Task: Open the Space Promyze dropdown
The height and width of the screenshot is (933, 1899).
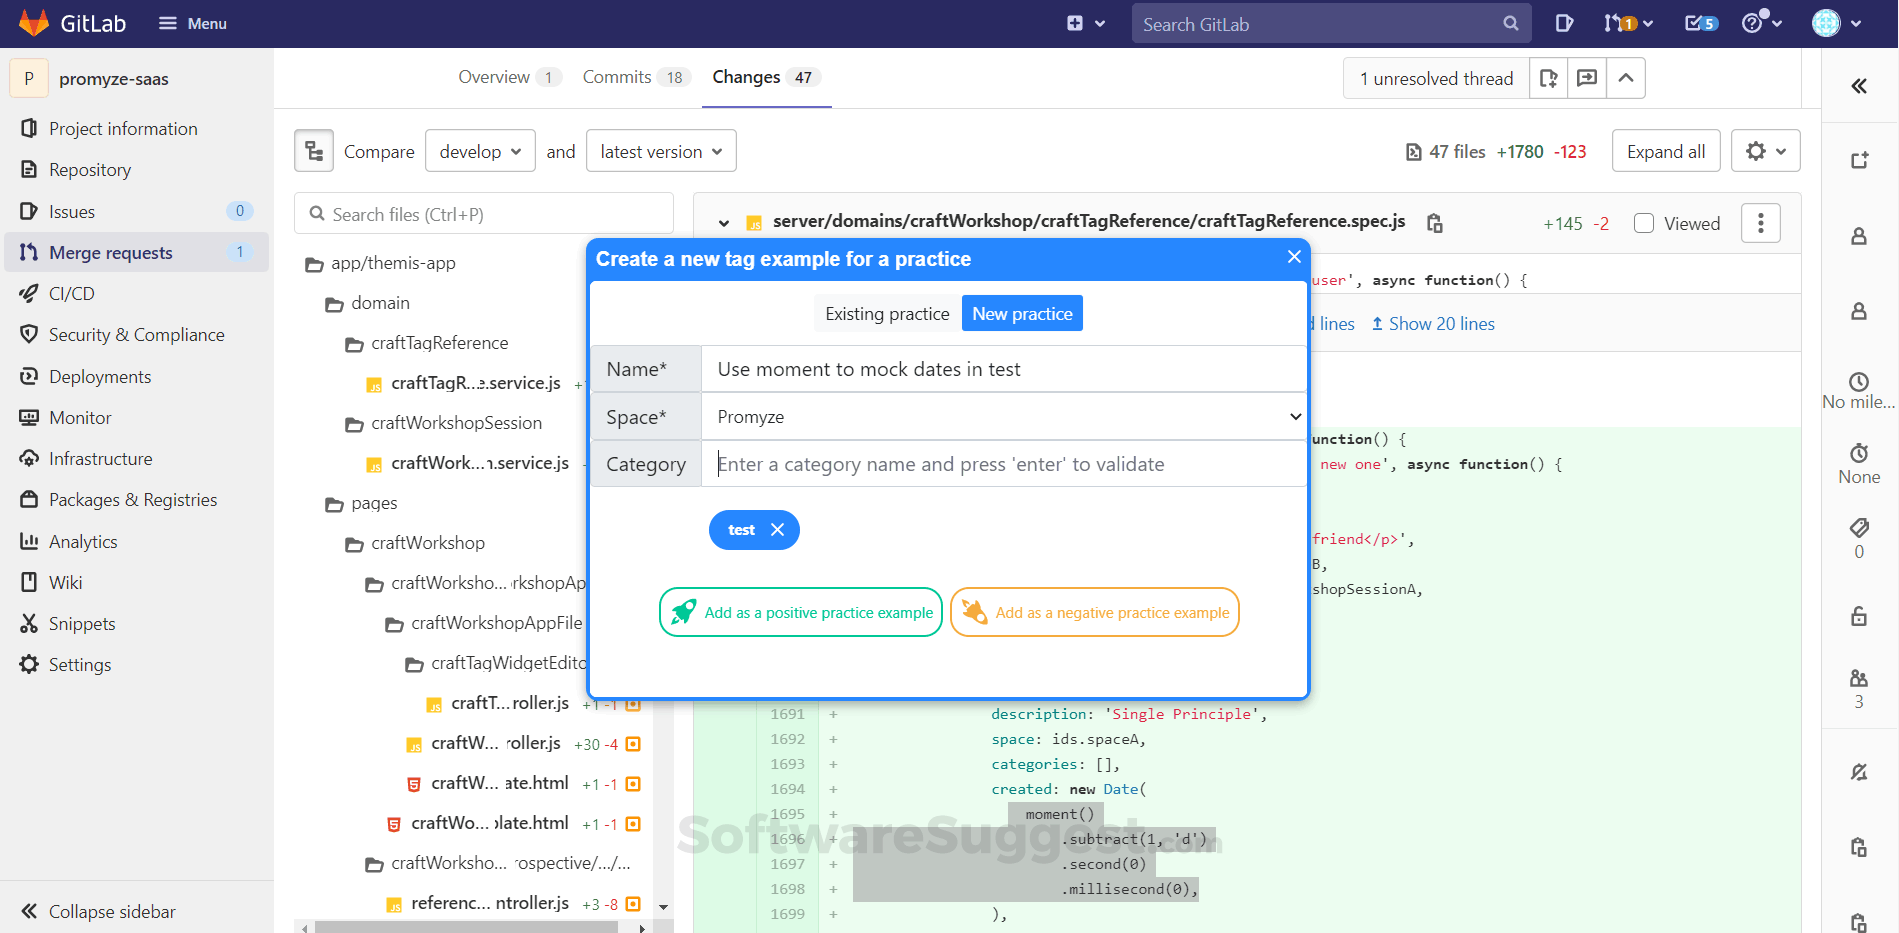Action: (x=1004, y=417)
